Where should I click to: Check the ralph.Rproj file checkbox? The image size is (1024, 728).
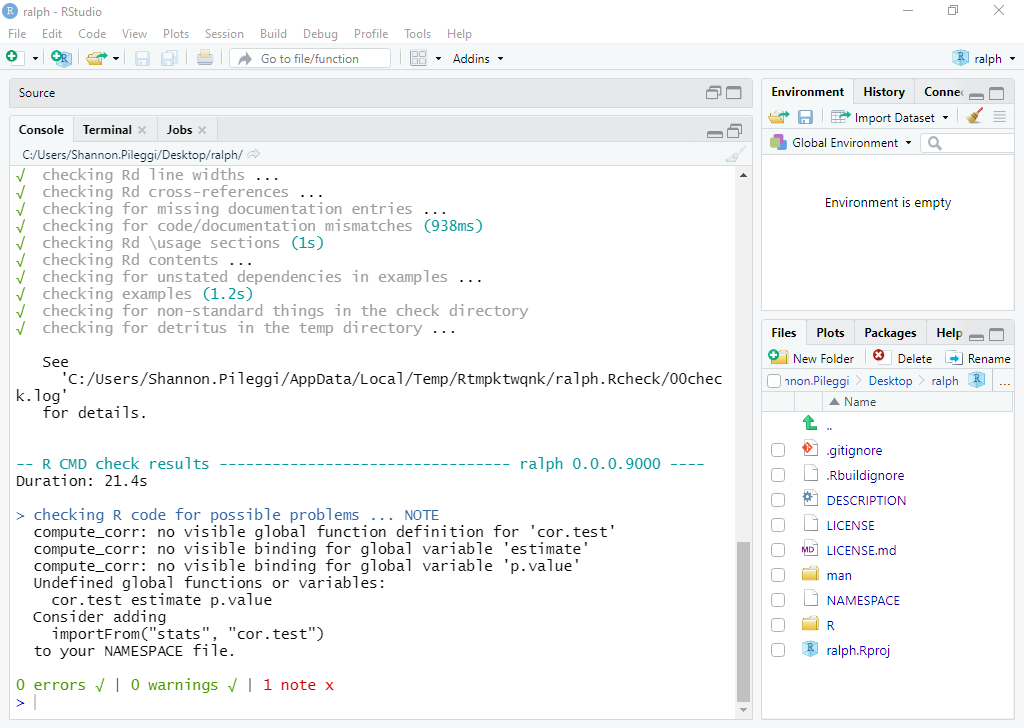click(778, 650)
